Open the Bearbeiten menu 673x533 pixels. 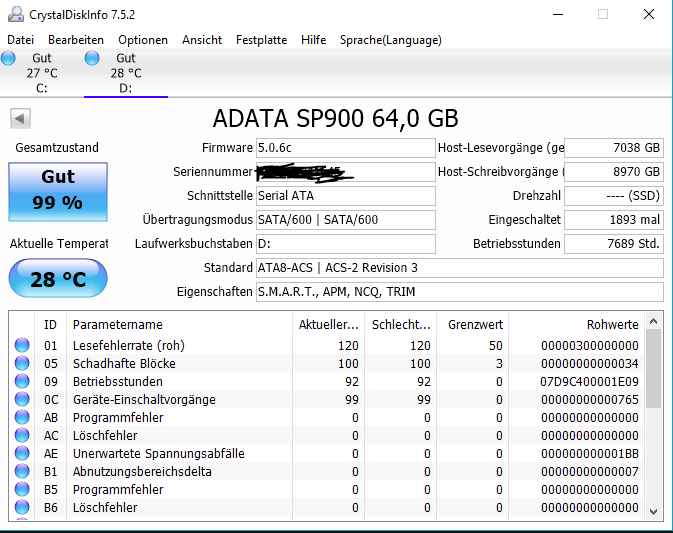coord(76,40)
